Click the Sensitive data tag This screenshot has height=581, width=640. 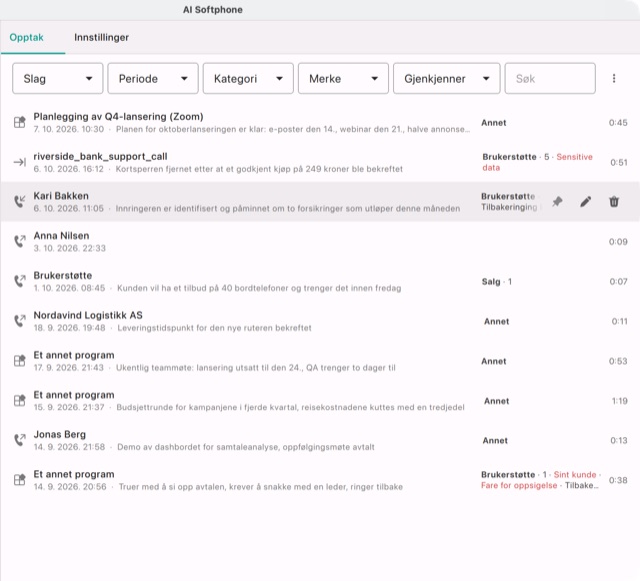point(537,162)
